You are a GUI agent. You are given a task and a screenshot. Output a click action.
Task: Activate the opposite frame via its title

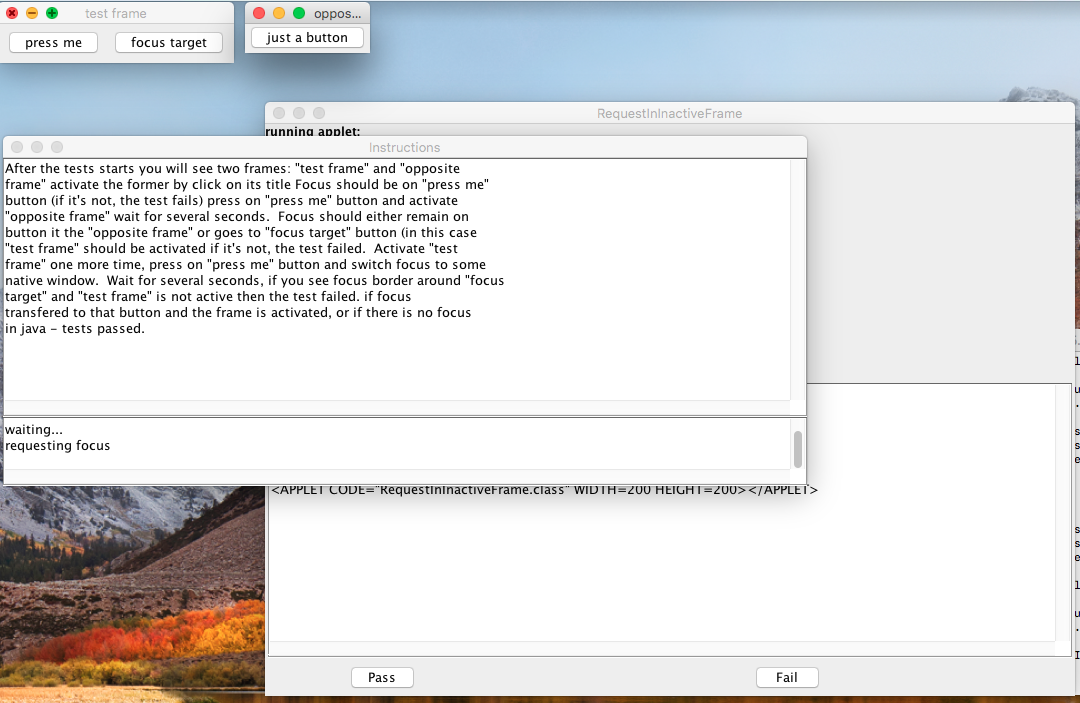[x=337, y=14]
